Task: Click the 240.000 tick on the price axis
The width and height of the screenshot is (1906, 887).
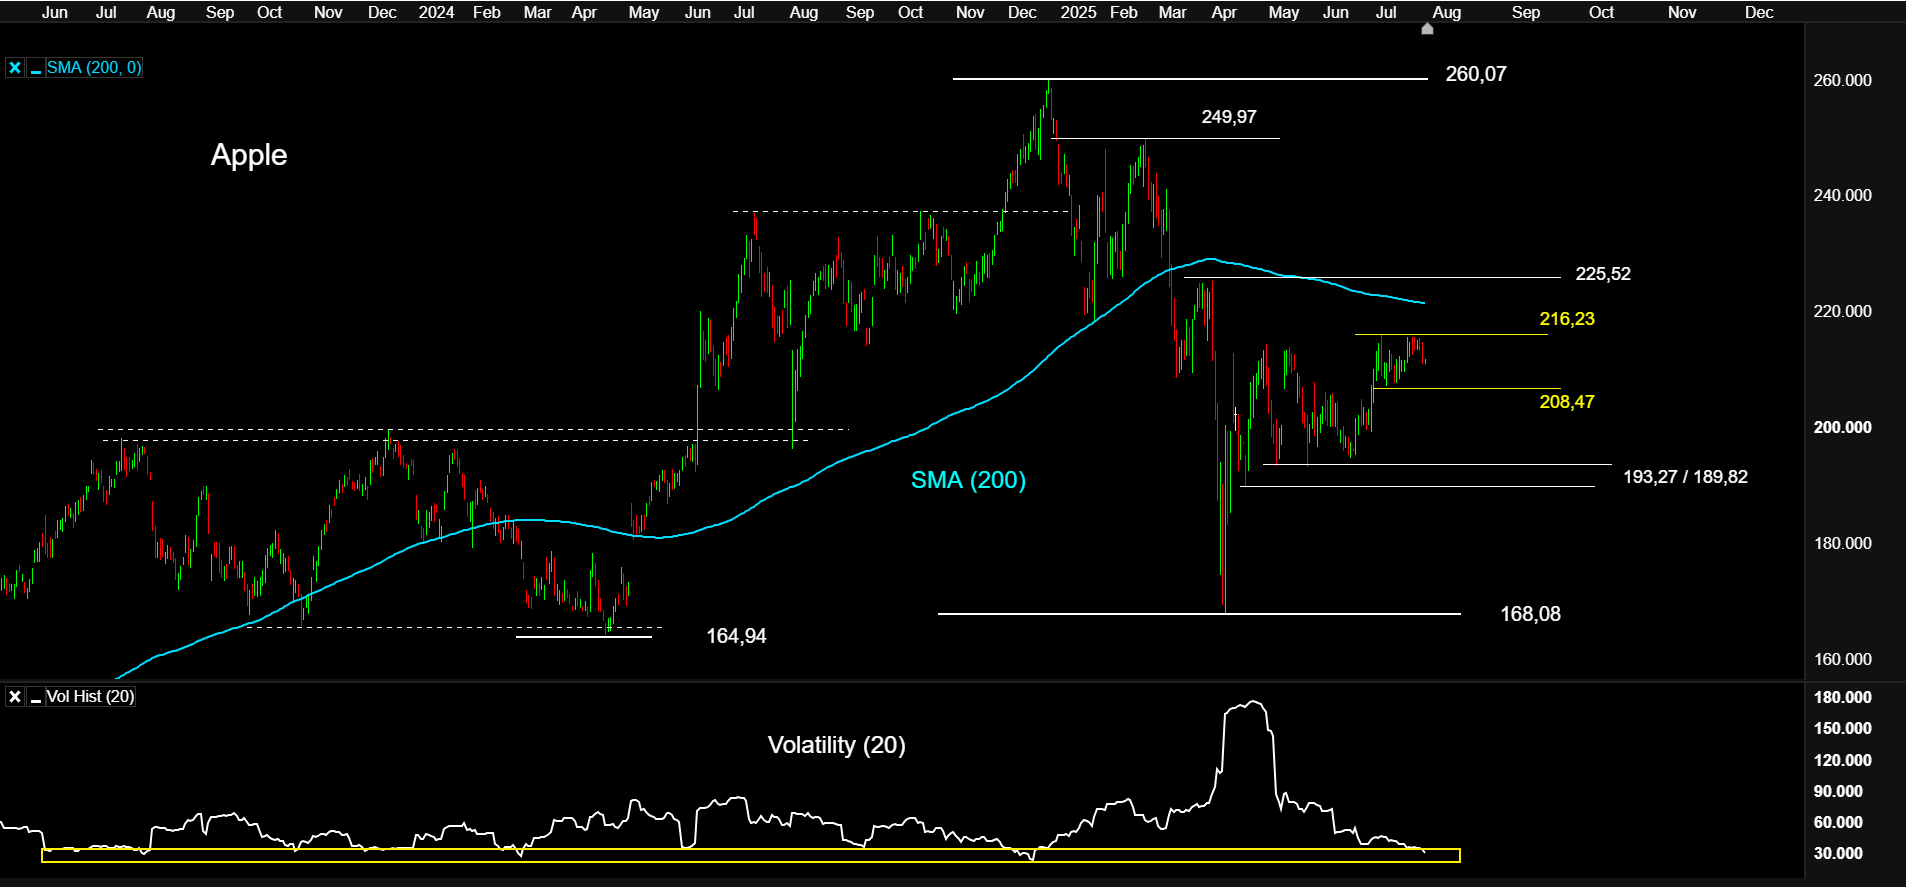Action: pos(1842,195)
